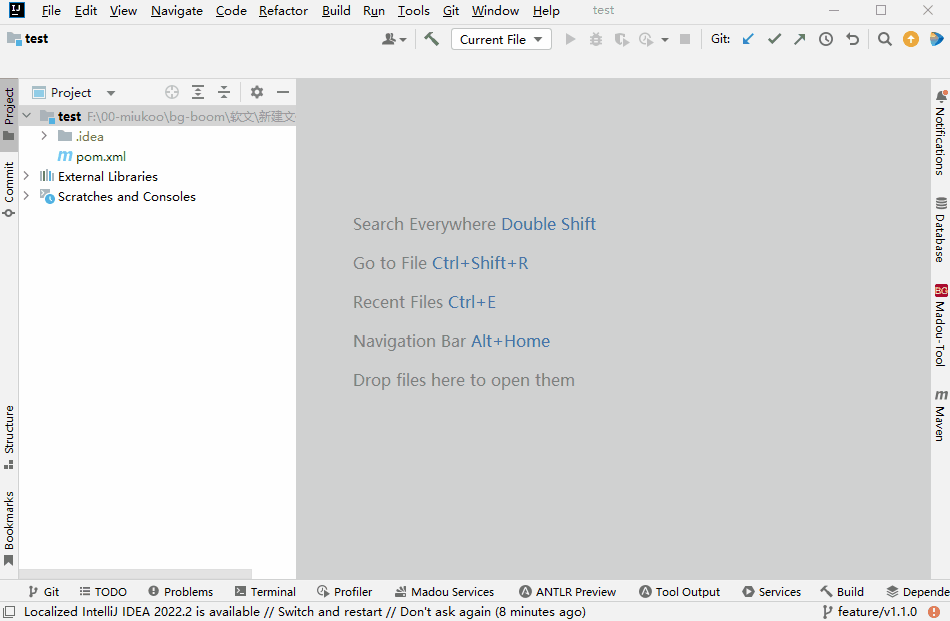Toggle the tool window quick-access icon at the bottom left
Viewport: 950px width, 621px height.
point(9,612)
